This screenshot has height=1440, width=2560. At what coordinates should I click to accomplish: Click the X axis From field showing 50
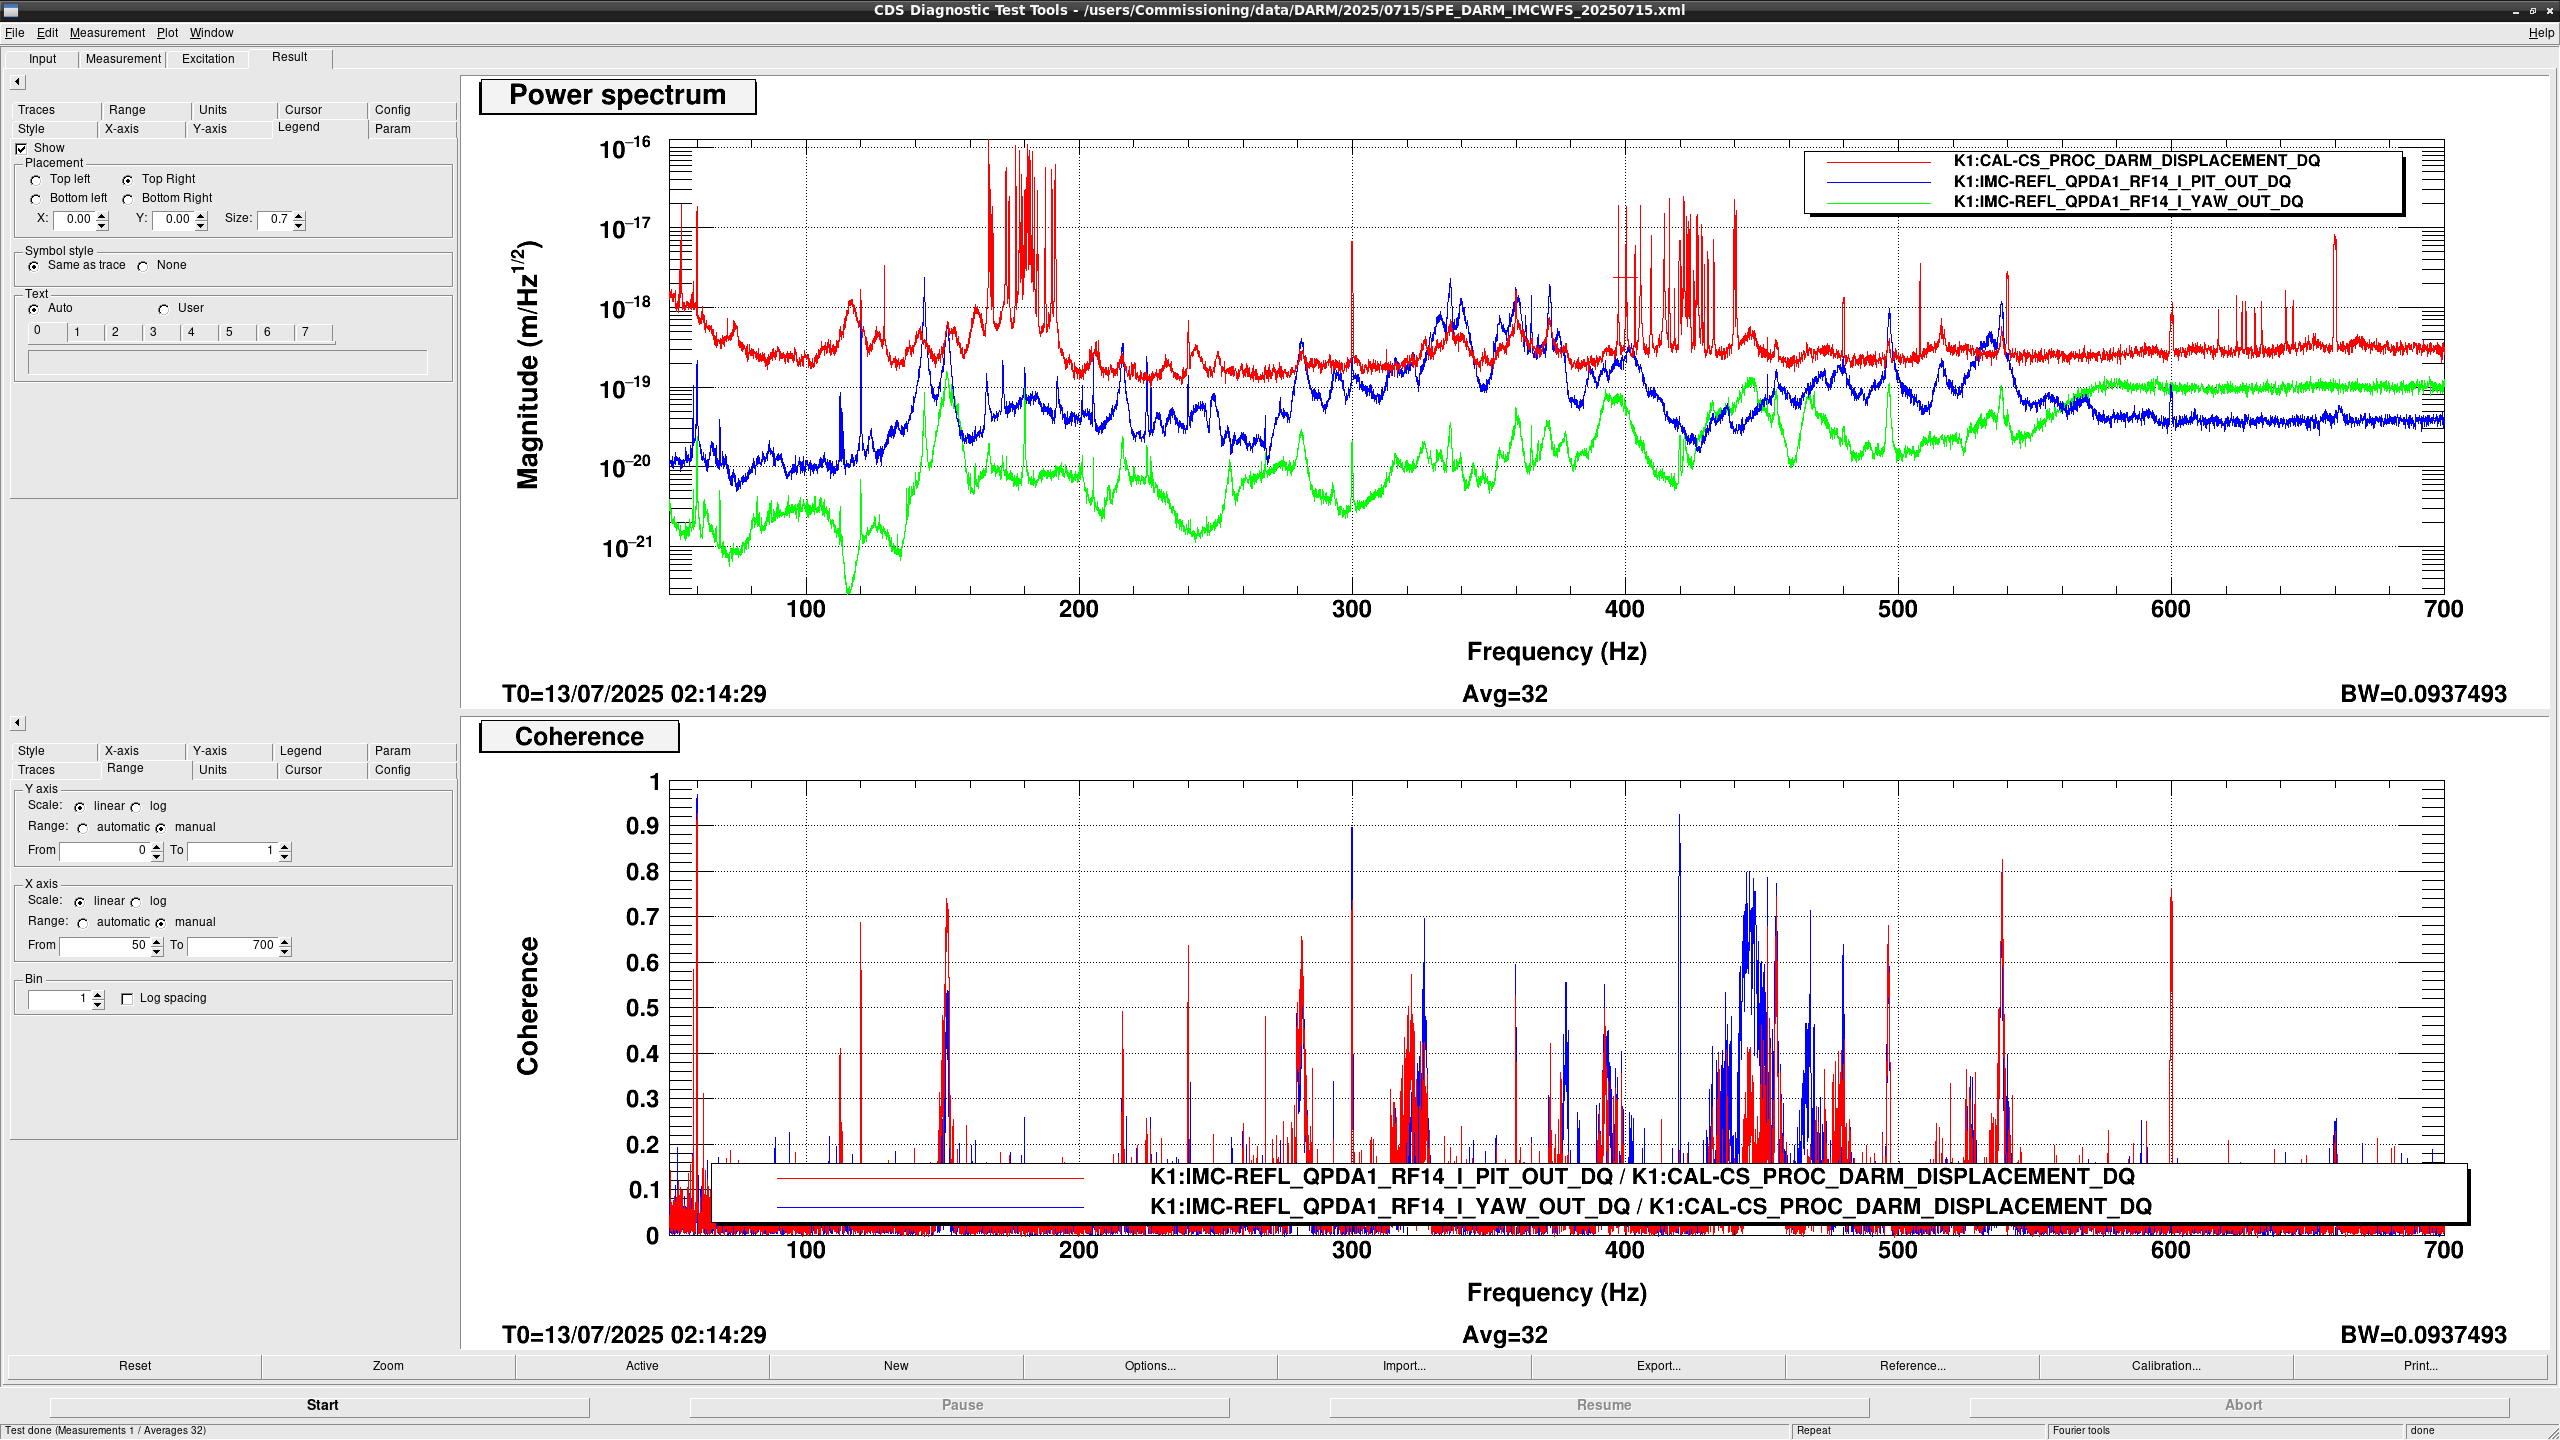105,946
